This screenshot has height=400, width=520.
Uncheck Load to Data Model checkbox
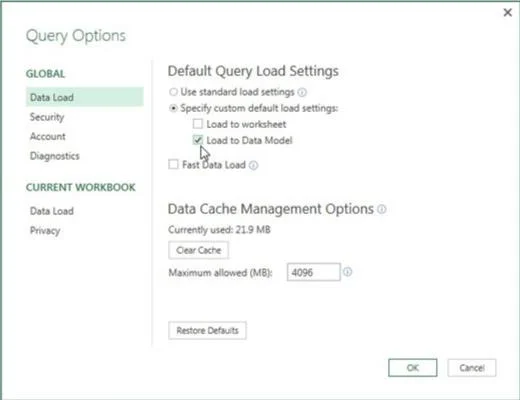[198, 140]
